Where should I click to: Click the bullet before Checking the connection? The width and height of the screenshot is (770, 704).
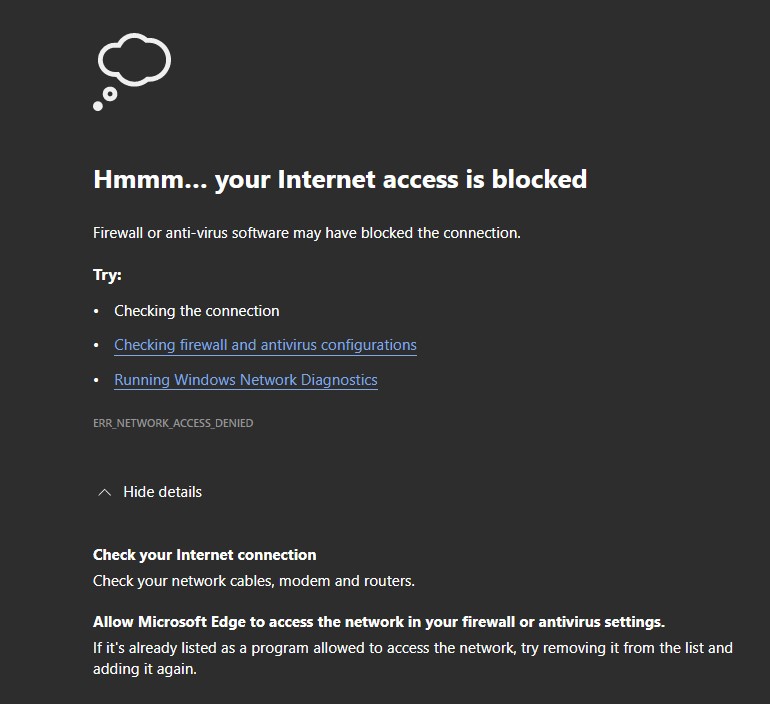(97, 311)
